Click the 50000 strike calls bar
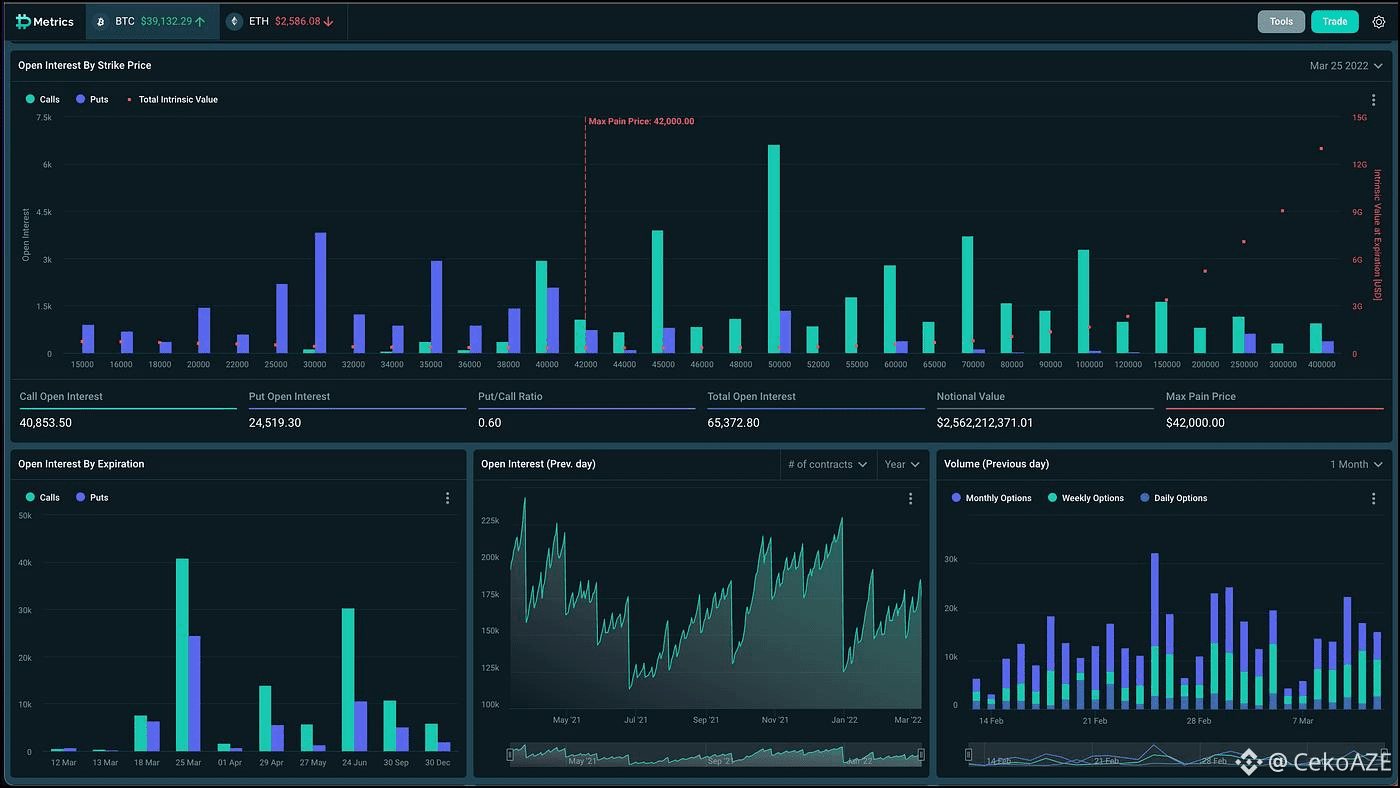This screenshot has height=788, width=1400. (x=774, y=249)
